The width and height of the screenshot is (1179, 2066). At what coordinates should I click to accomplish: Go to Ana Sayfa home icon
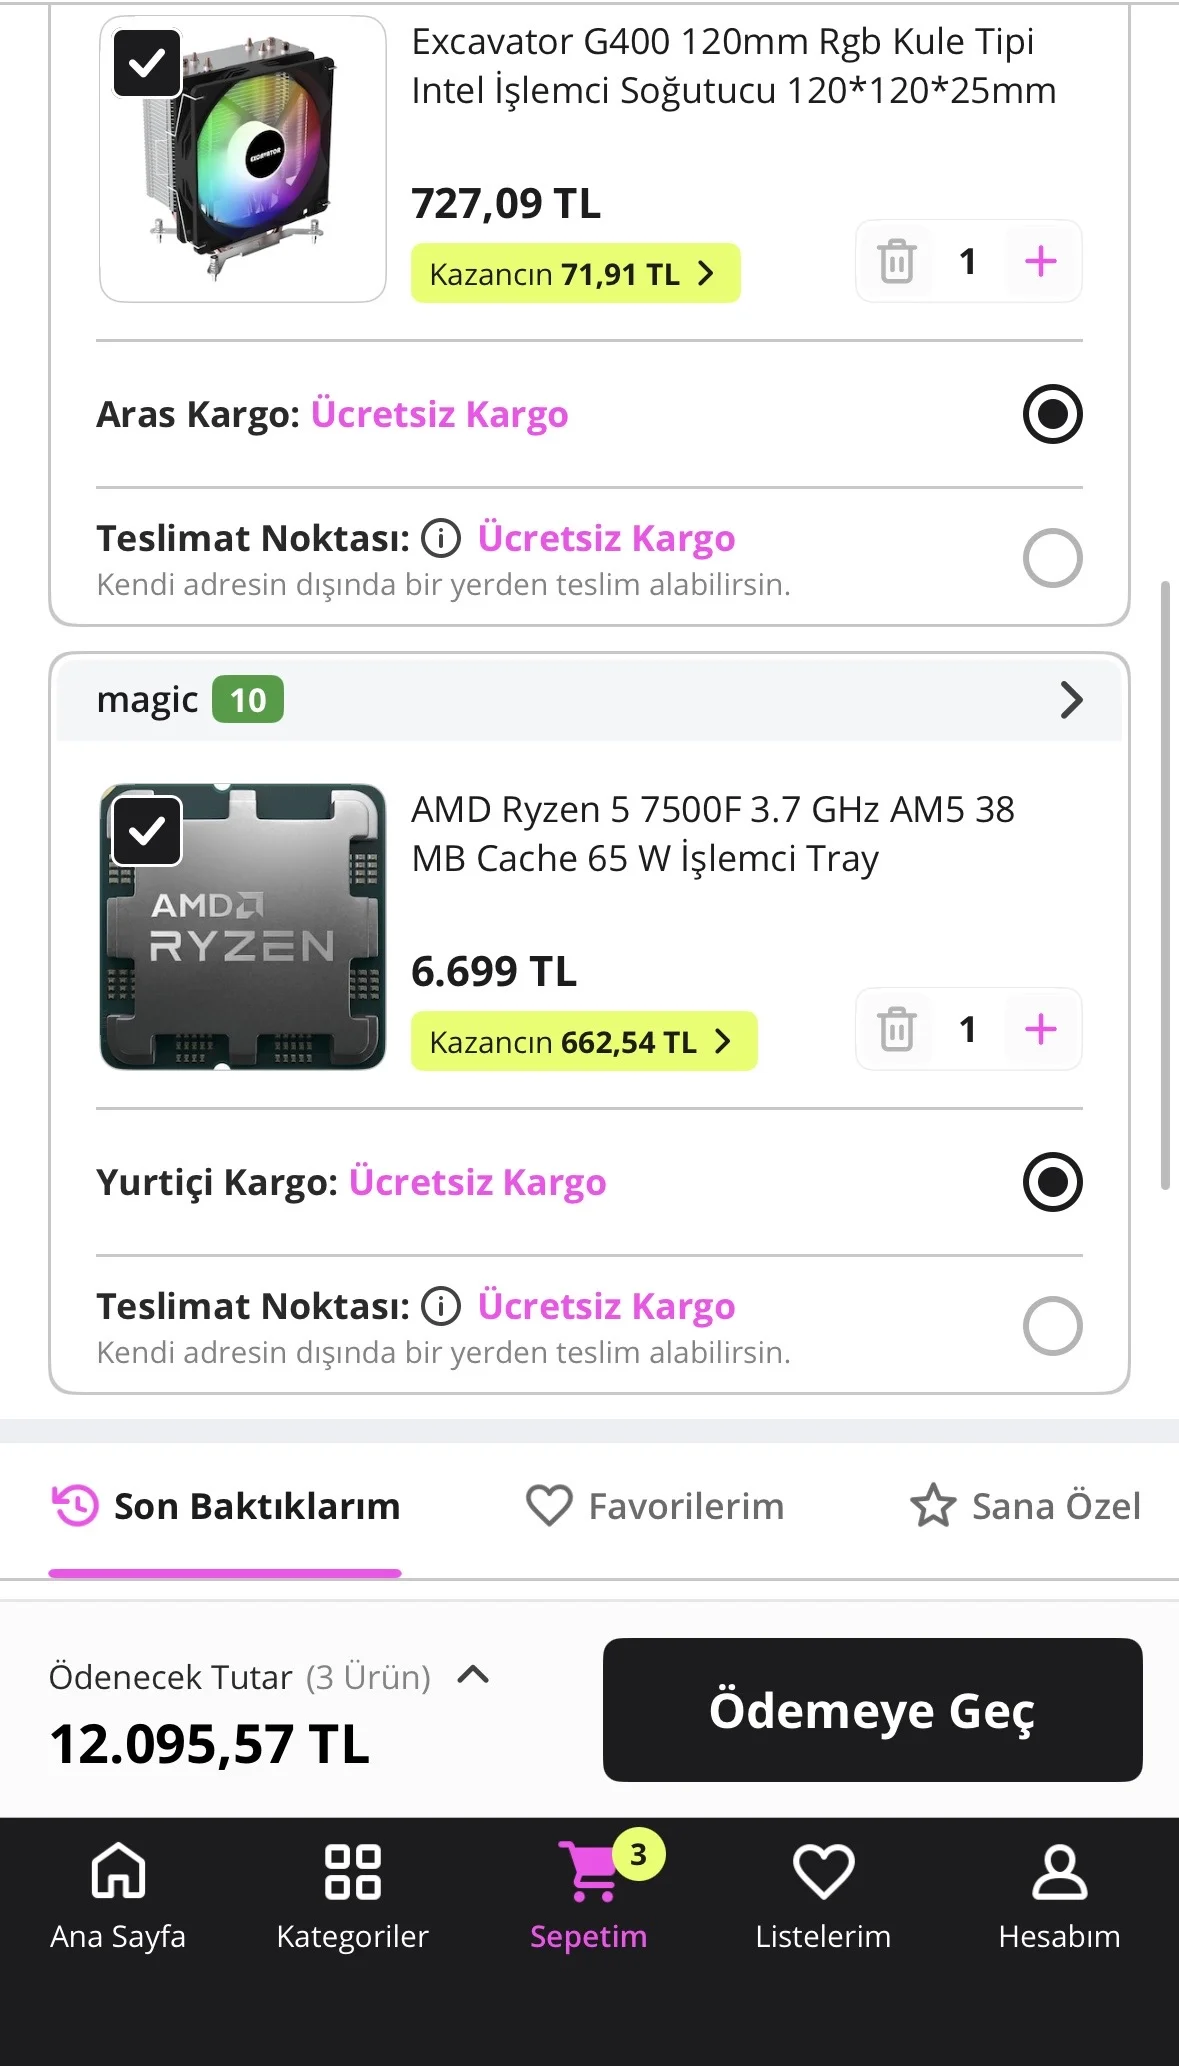118,1870
